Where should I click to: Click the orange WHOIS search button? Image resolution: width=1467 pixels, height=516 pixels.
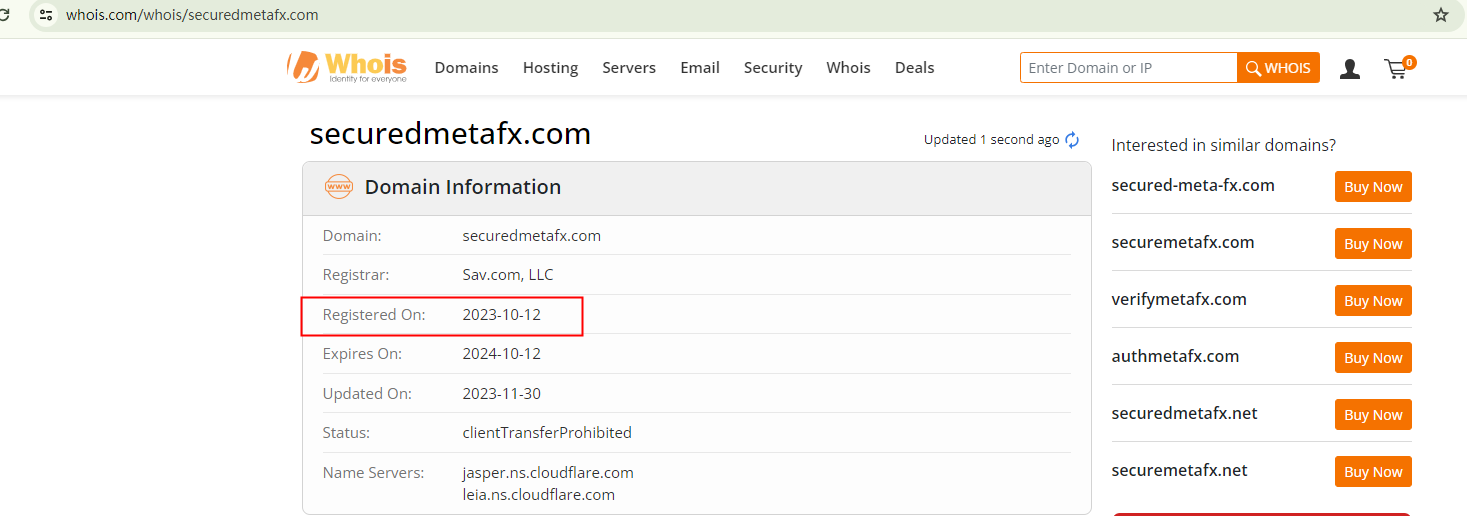(1278, 68)
